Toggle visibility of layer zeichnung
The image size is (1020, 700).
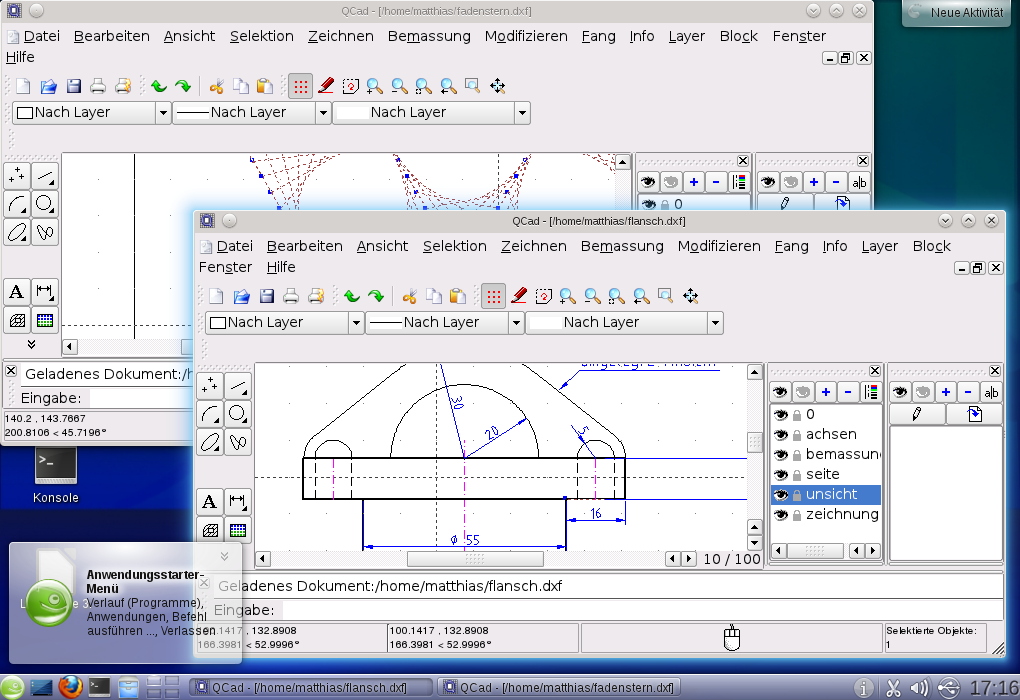(781, 515)
